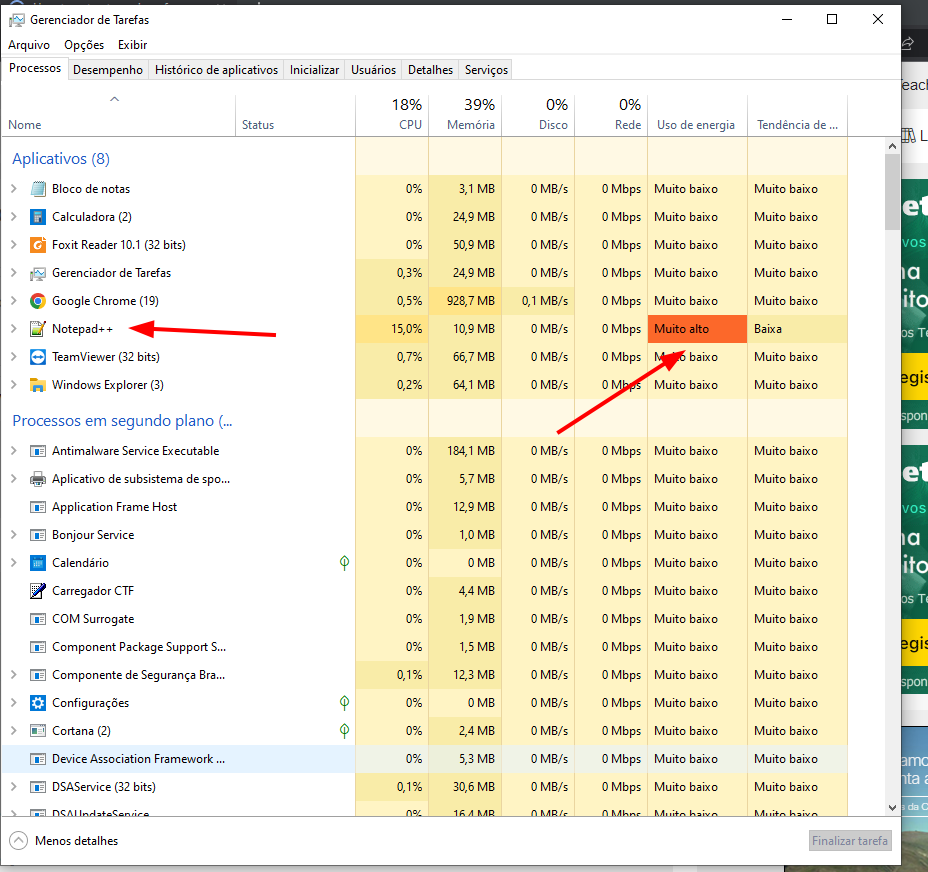This screenshot has height=872, width=928.
Task: Sort by the Nome column header
Action: 118,115
